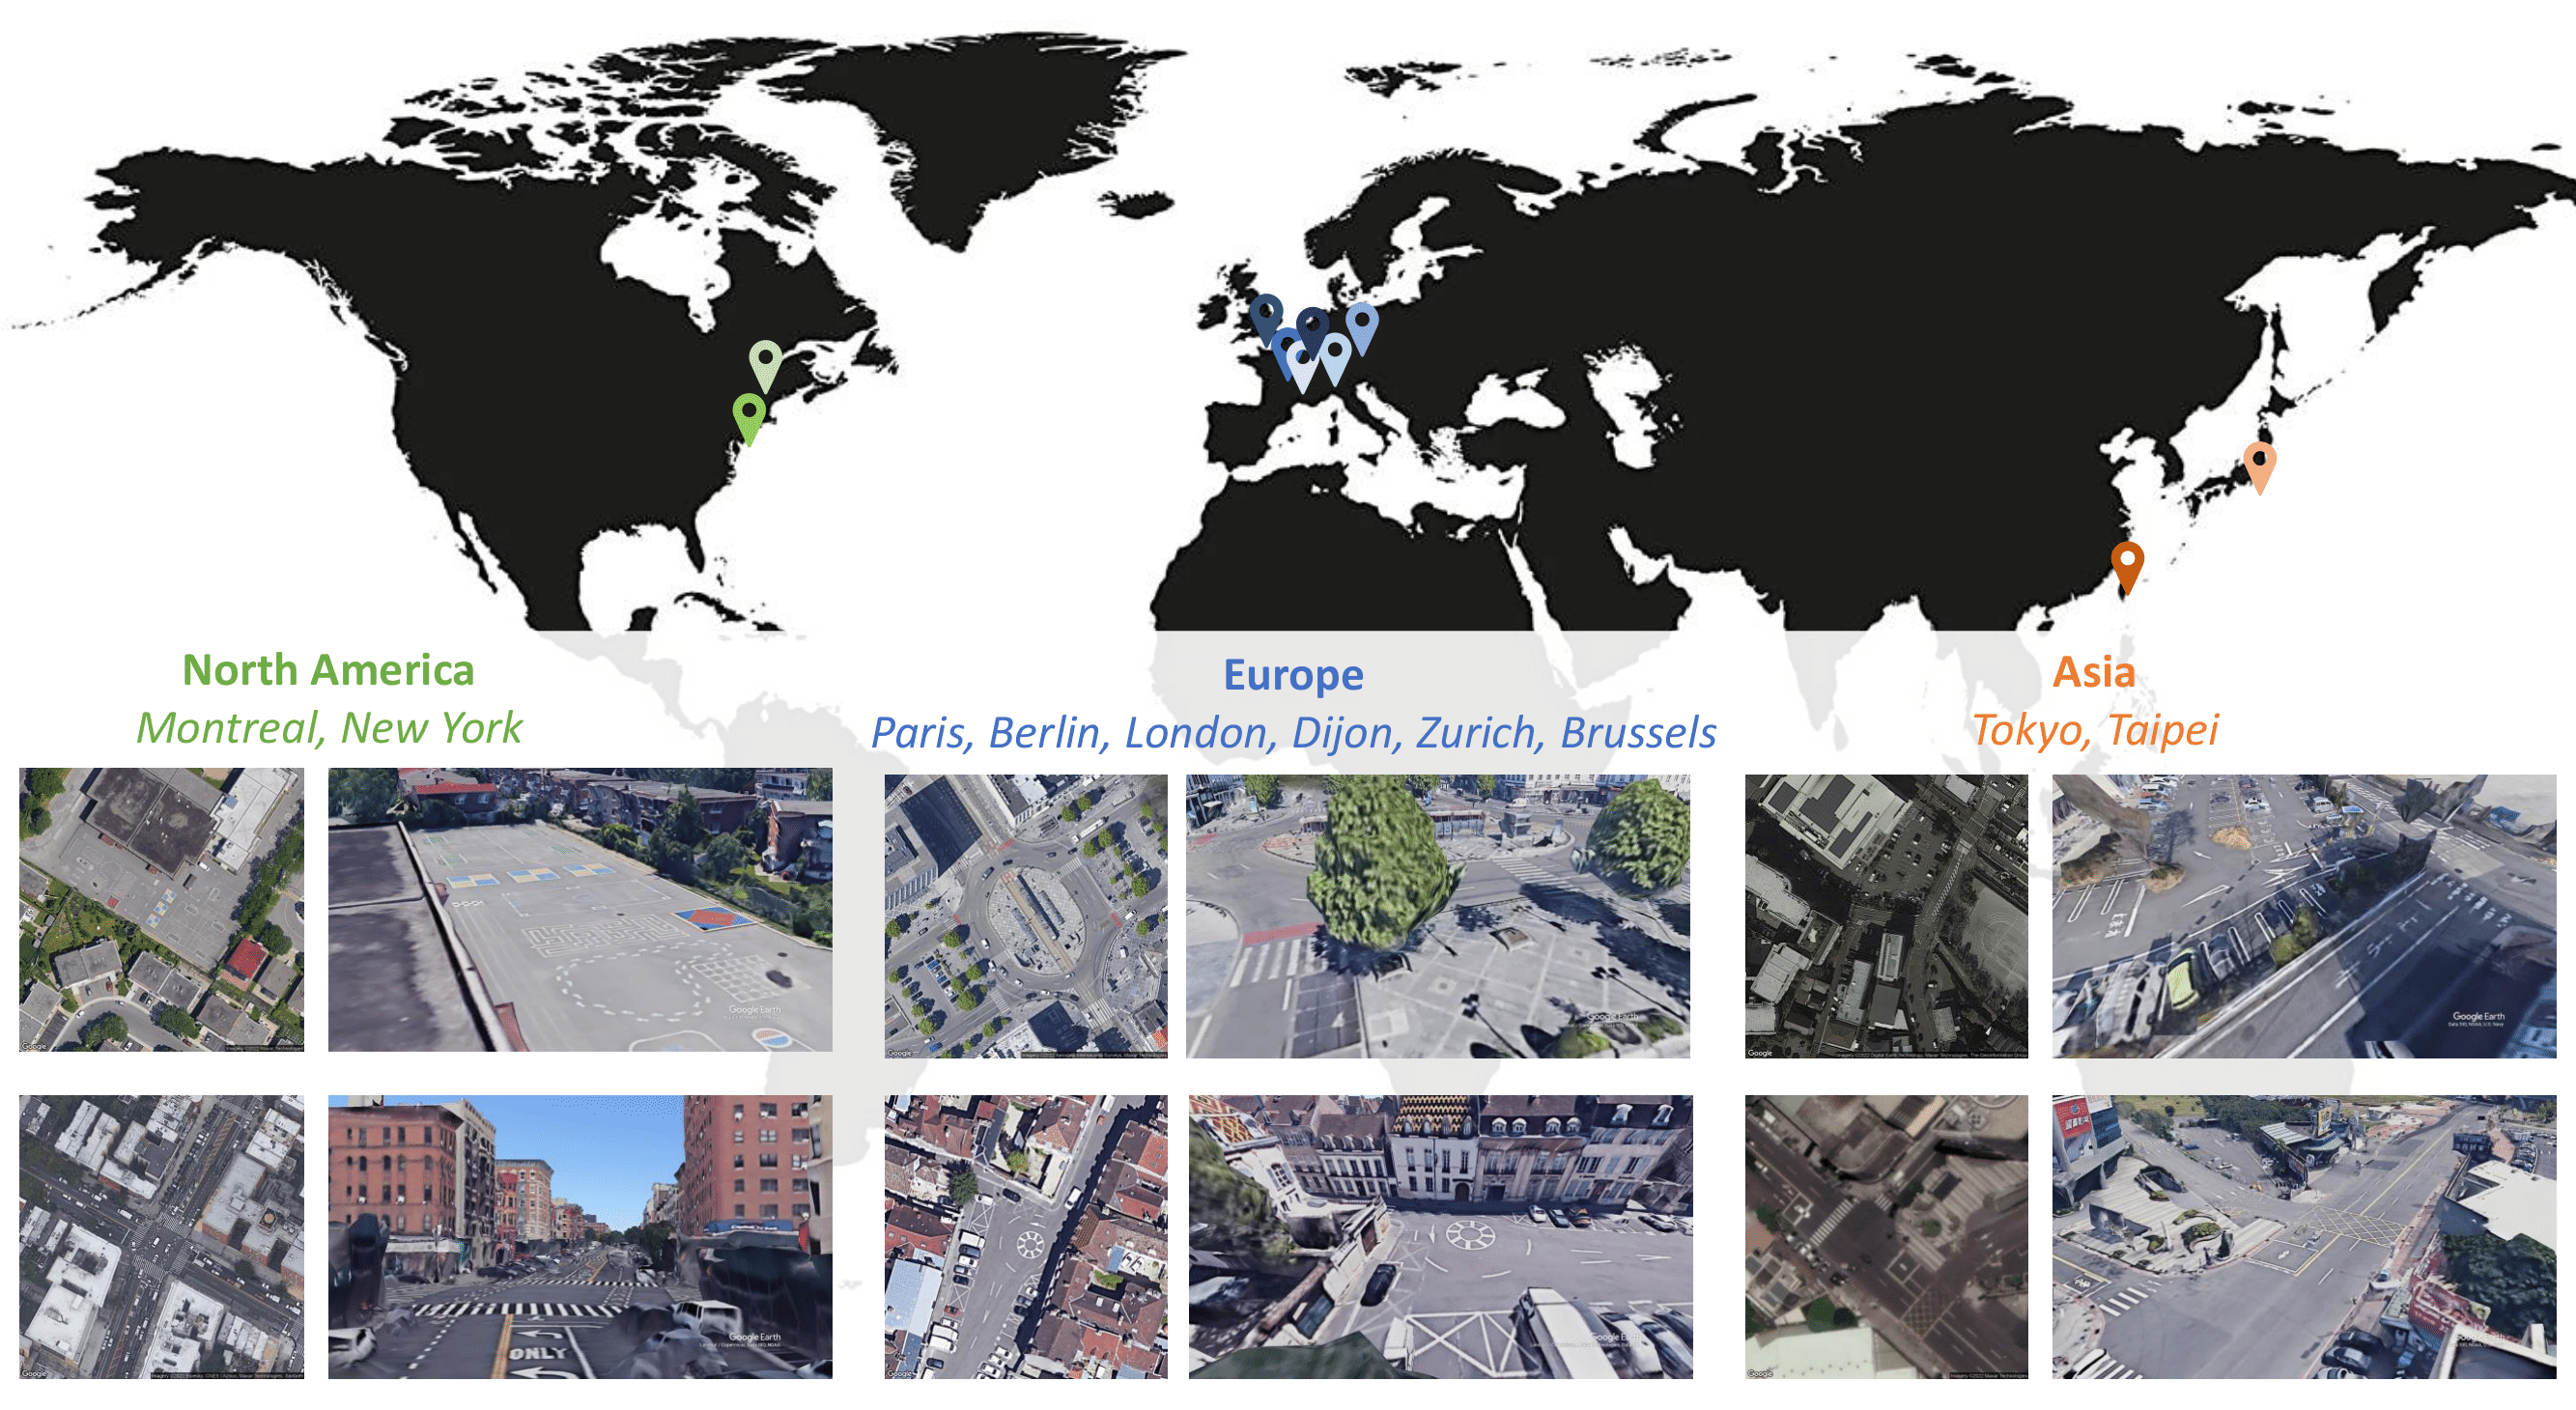Viewport: 2576px width, 1410px height.
Task: Open the 3D square with patterned-roof building
Action: 1440,1237
